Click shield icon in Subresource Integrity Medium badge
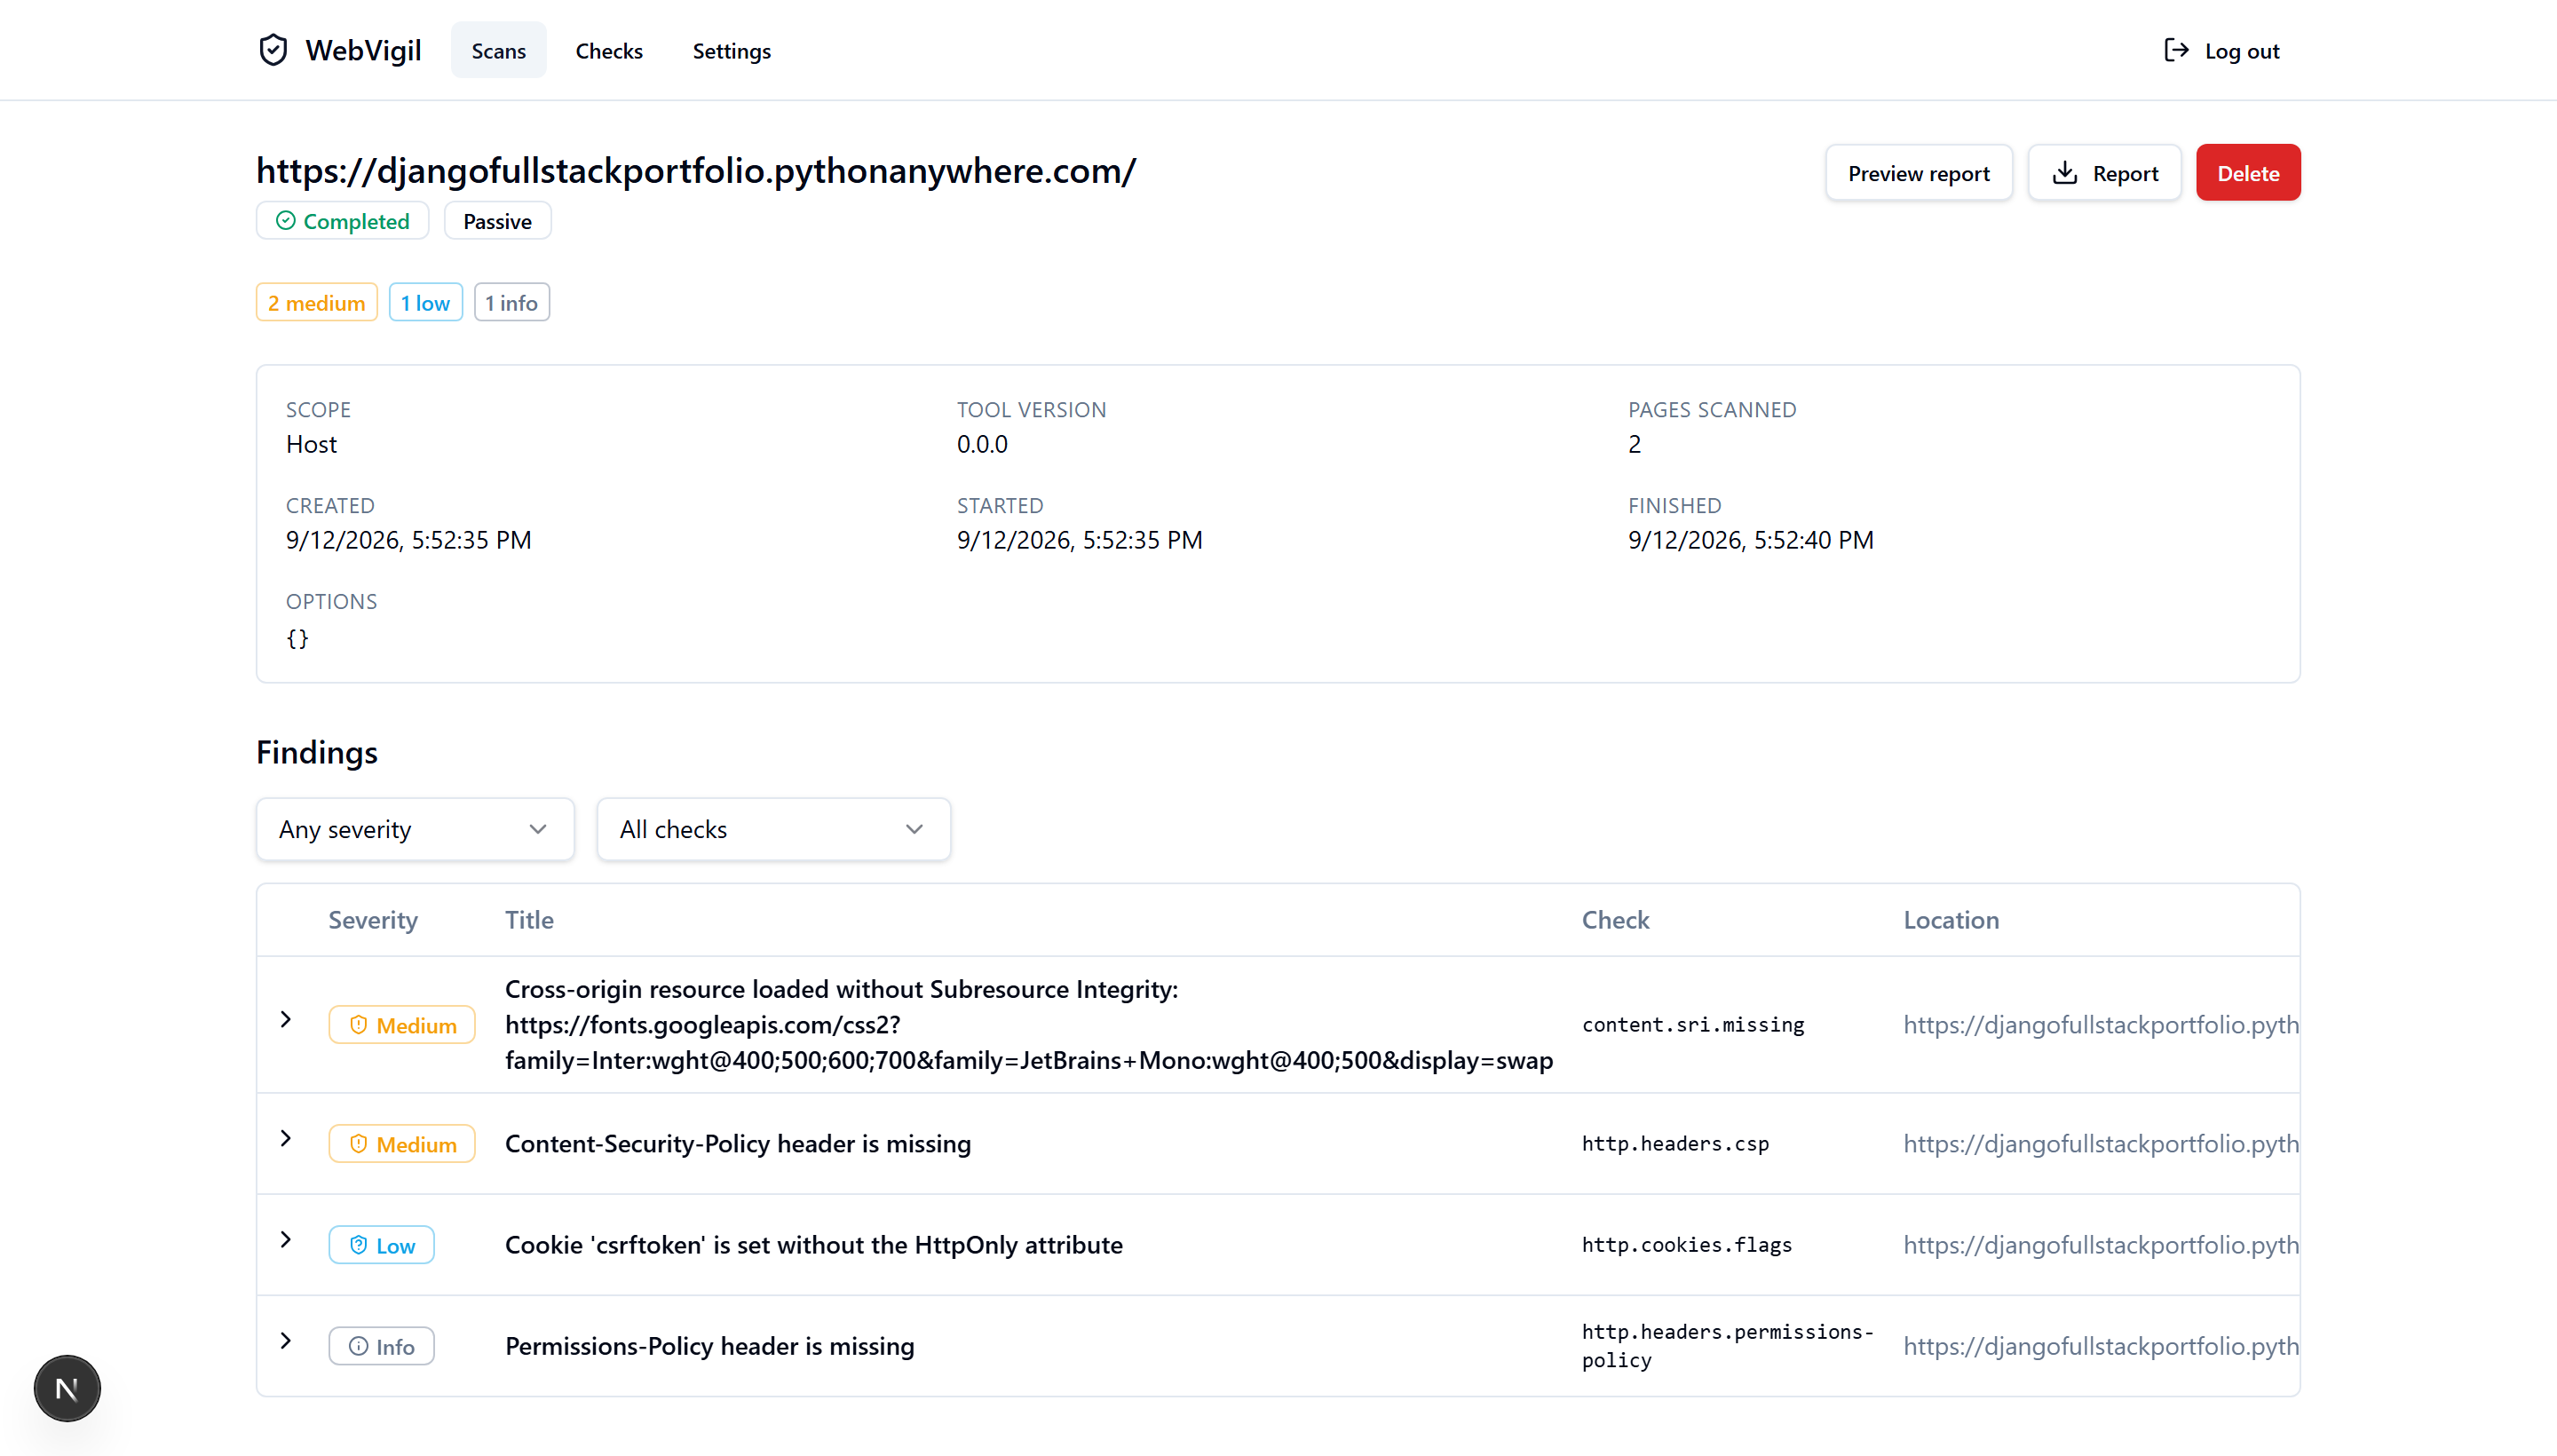 coord(359,1025)
